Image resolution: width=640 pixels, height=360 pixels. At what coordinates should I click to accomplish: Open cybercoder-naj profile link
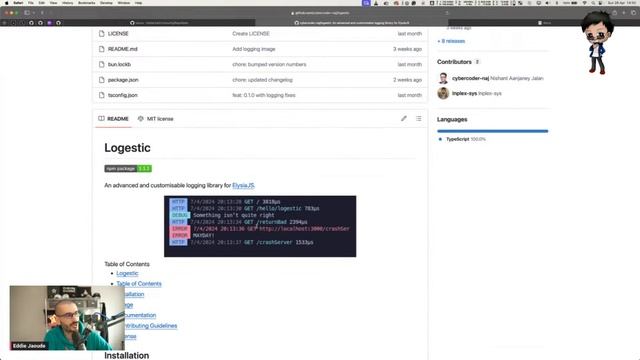[470, 78]
